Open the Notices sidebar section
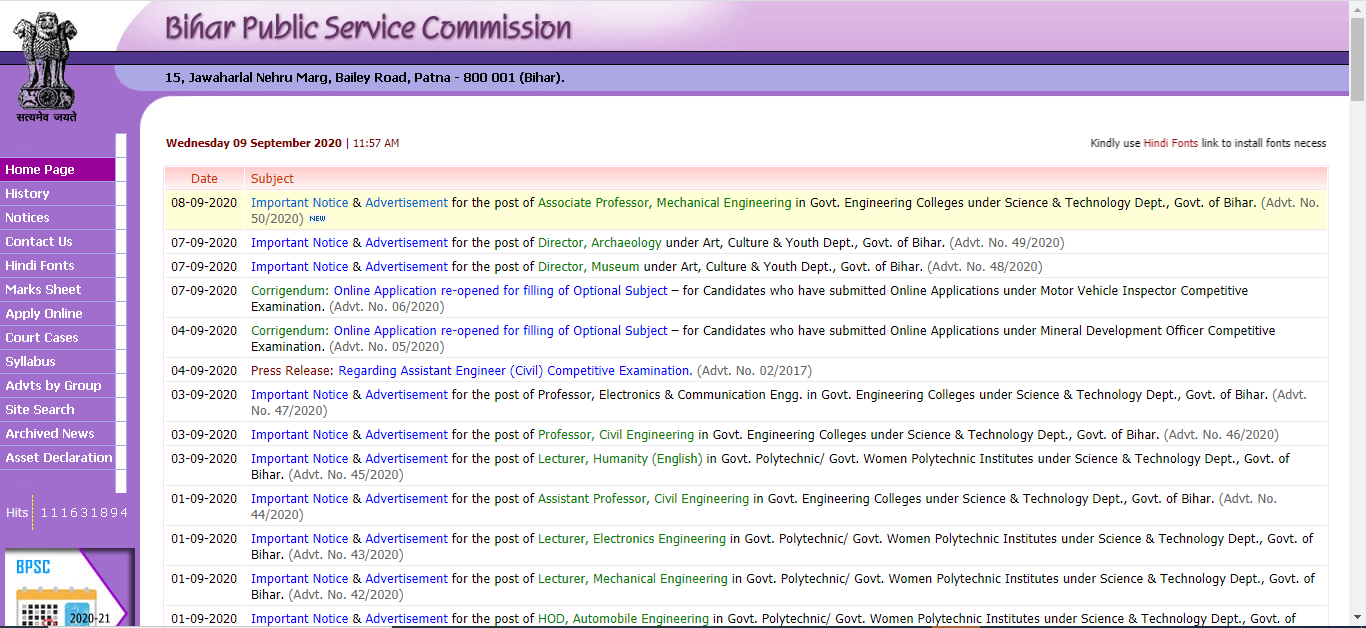1366x628 pixels. coord(27,218)
